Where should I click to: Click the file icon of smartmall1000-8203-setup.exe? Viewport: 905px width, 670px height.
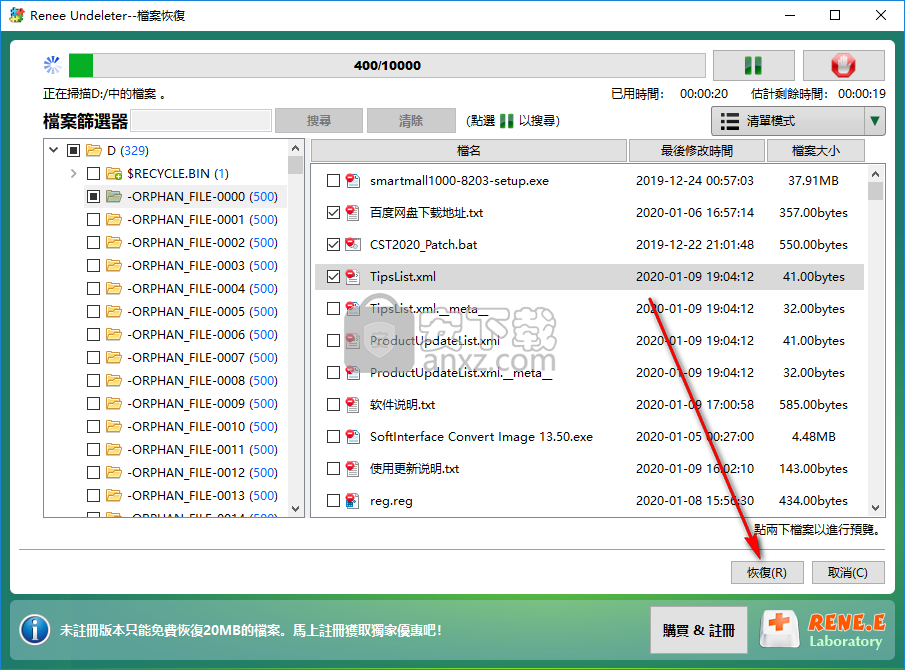click(353, 181)
